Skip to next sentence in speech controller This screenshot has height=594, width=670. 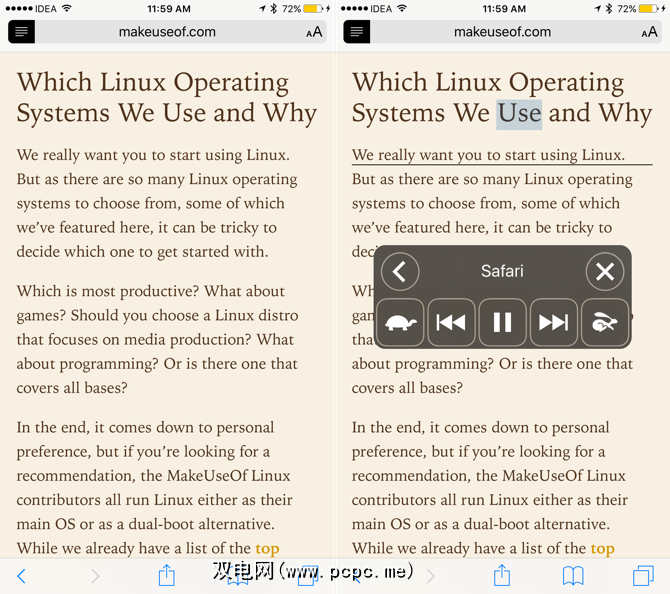553,322
